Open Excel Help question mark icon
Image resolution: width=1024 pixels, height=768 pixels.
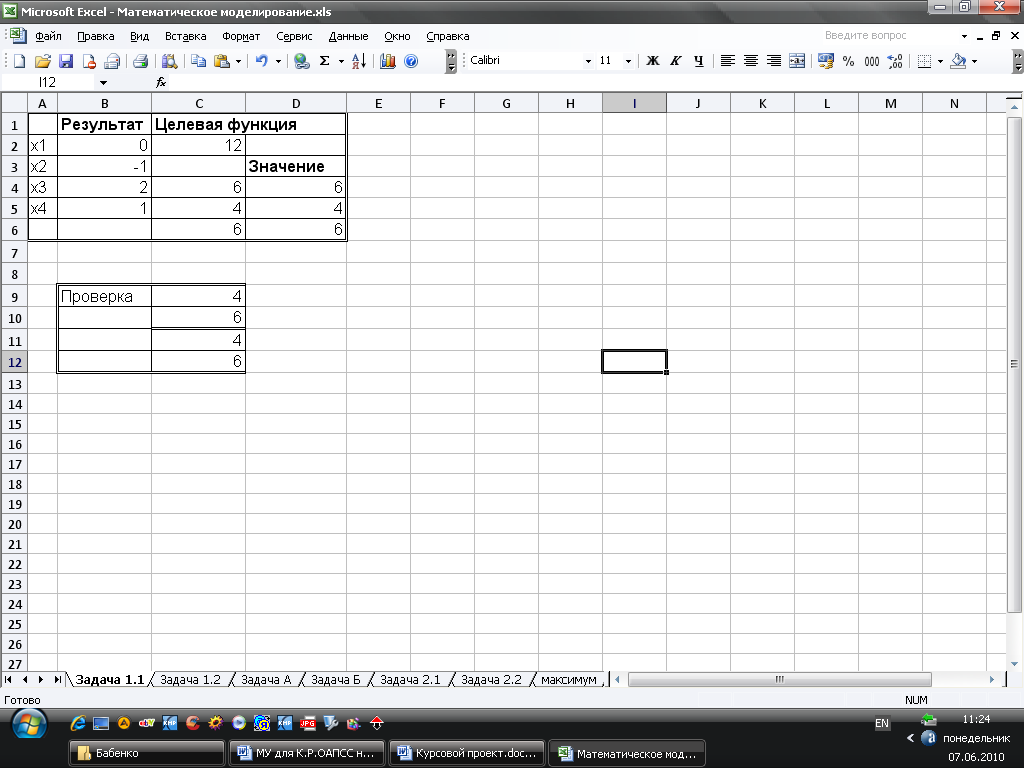point(411,61)
